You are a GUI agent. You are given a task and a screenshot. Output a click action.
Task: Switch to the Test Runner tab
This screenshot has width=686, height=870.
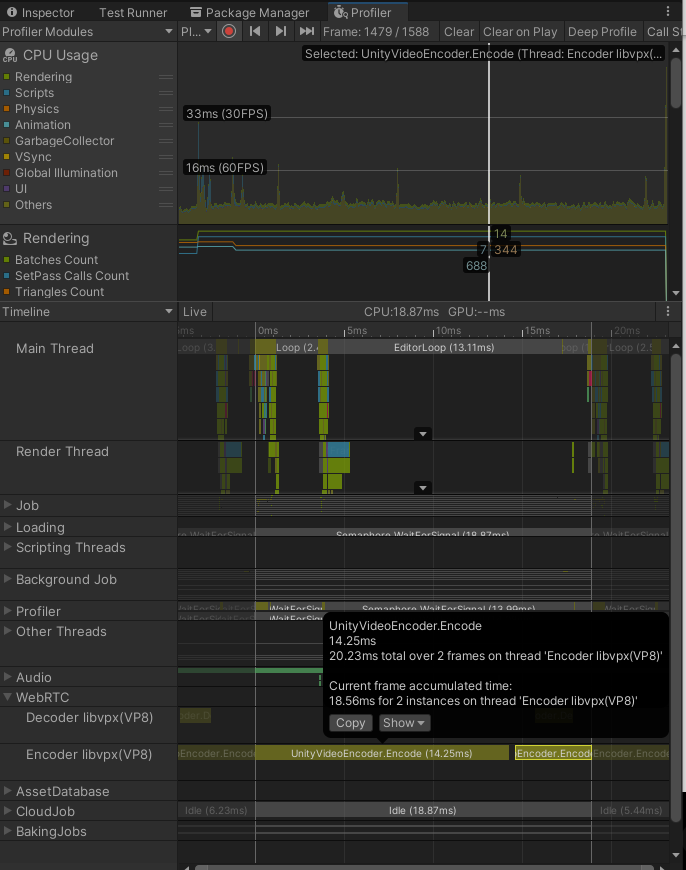(133, 12)
